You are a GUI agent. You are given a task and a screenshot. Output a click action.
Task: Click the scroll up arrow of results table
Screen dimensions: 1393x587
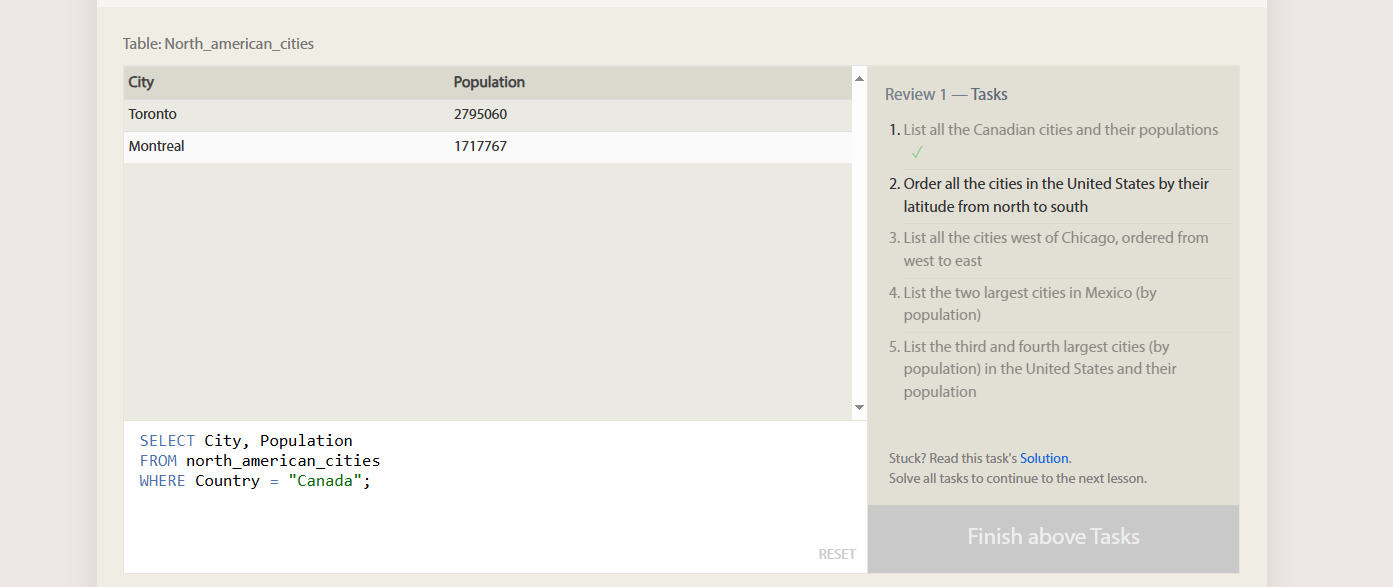tap(859, 77)
